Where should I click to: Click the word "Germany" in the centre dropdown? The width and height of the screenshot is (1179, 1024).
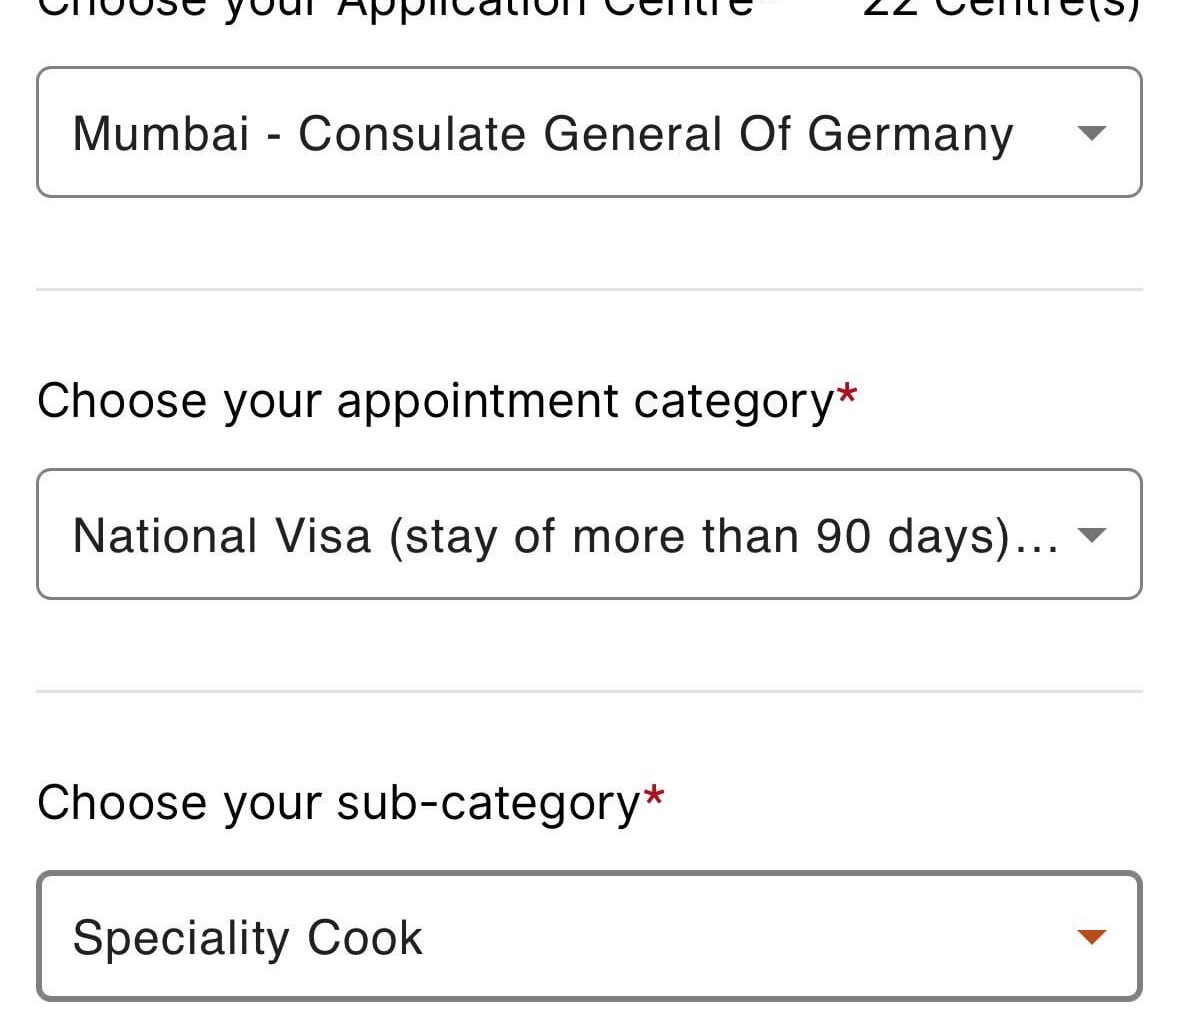pos(910,134)
